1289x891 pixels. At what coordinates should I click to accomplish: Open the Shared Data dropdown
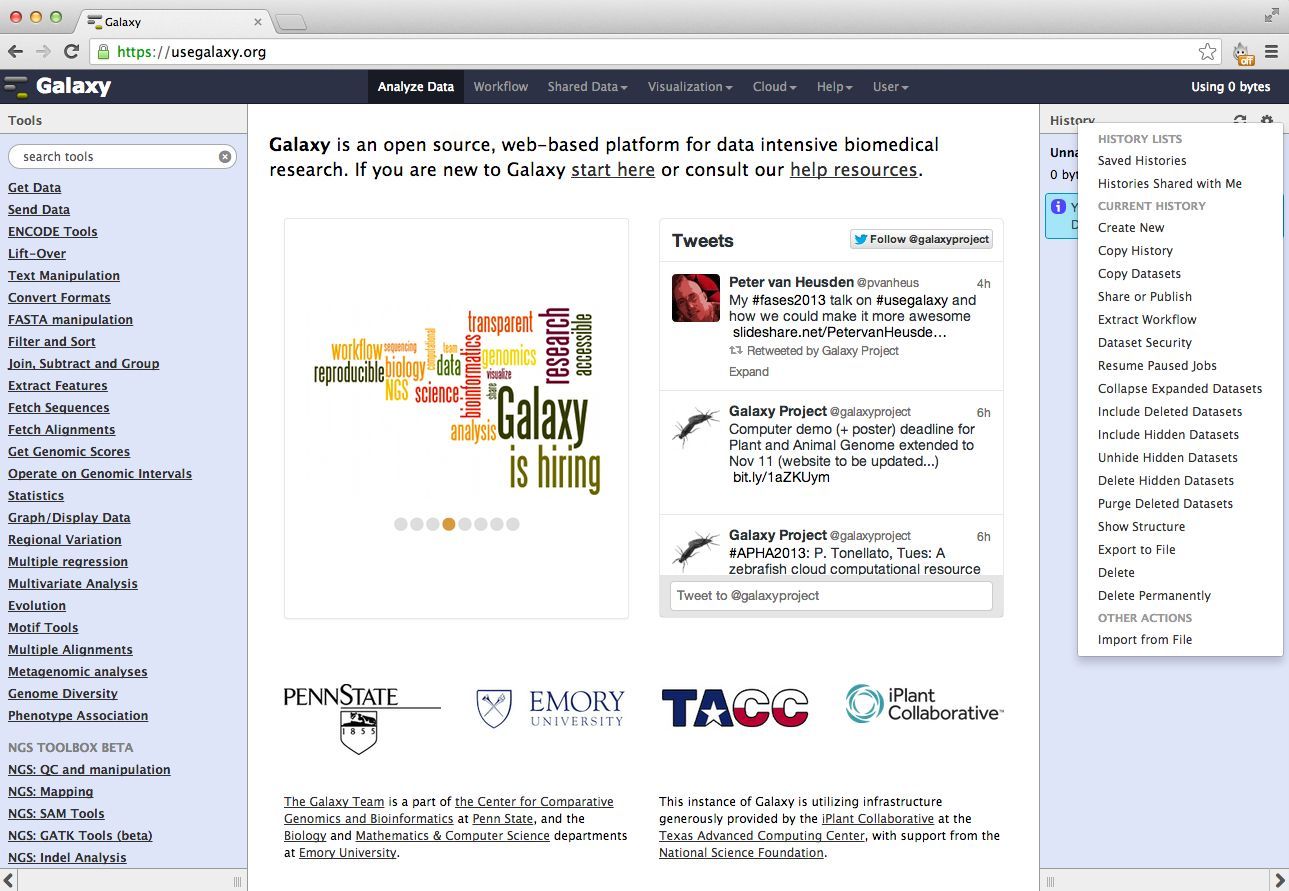pyautogui.click(x=587, y=87)
